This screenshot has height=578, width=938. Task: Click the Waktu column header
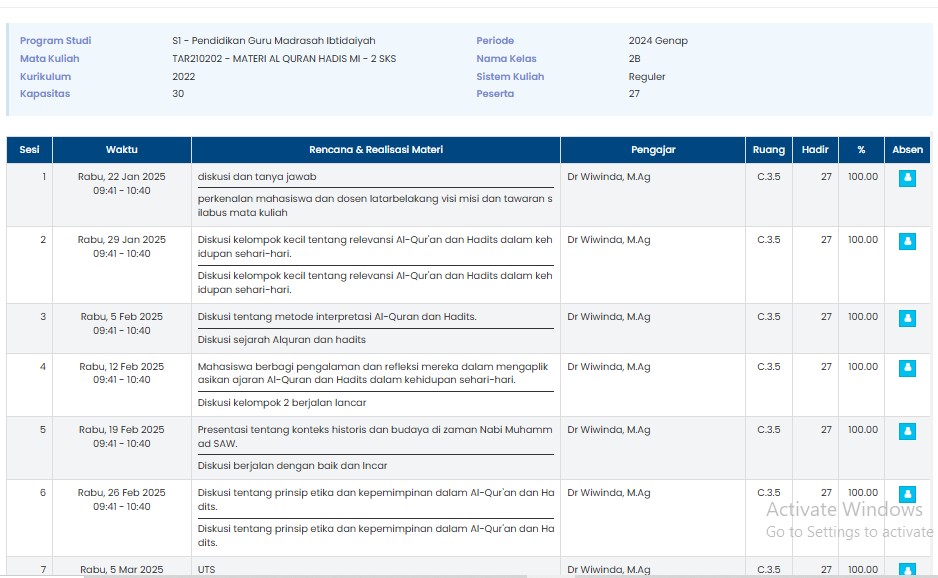coord(122,150)
